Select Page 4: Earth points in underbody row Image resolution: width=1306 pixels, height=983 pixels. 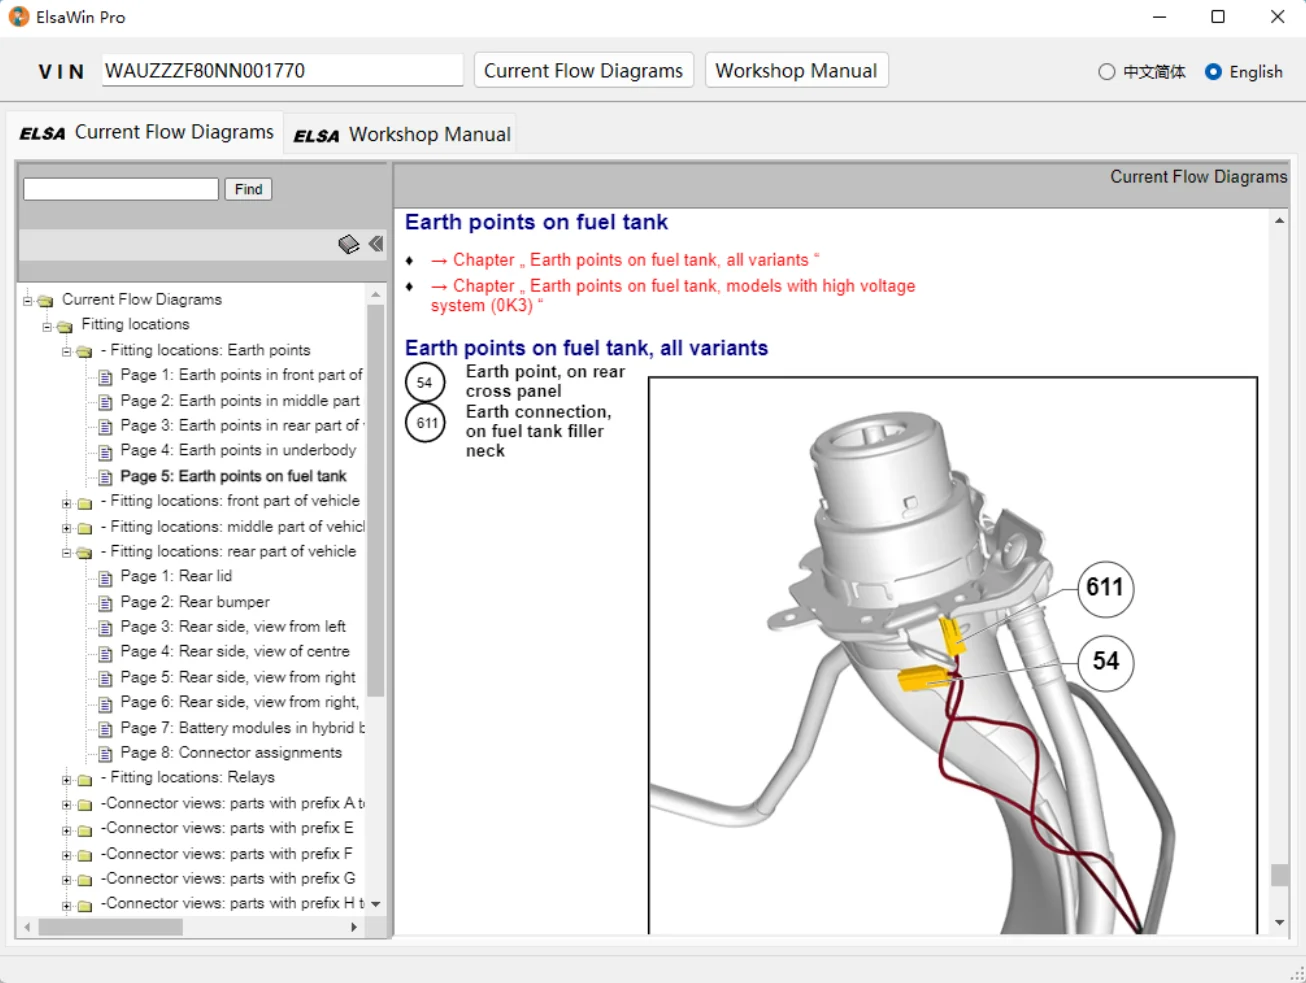pos(238,451)
